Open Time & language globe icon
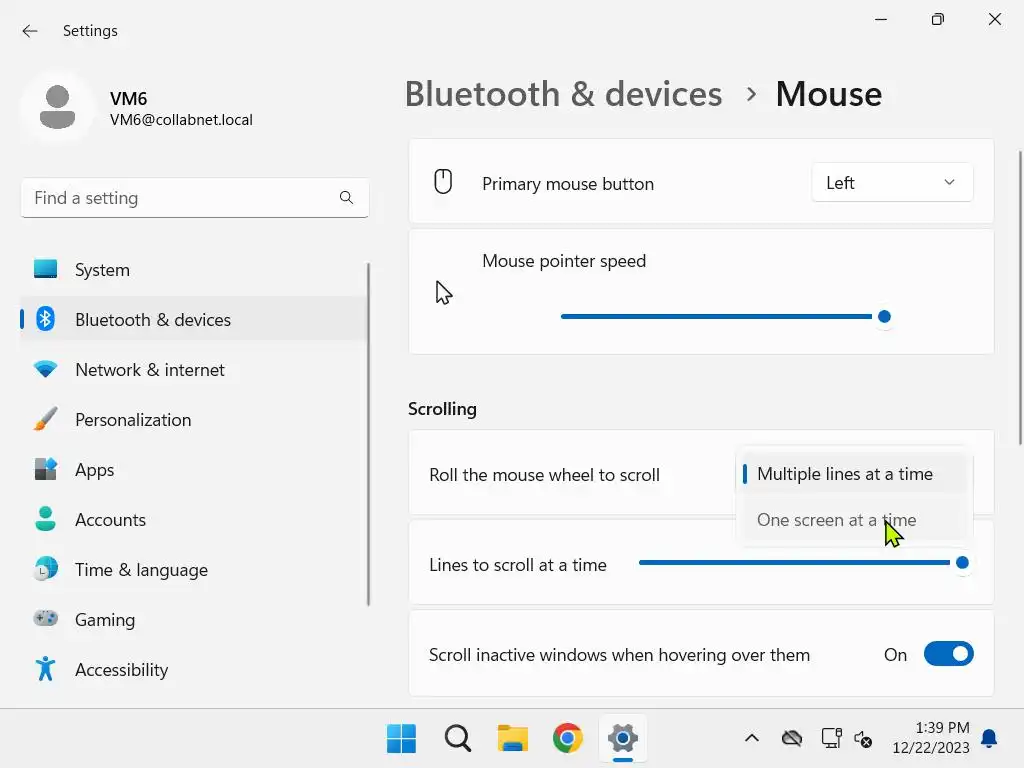Image resolution: width=1024 pixels, height=768 pixels. click(46, 570)
